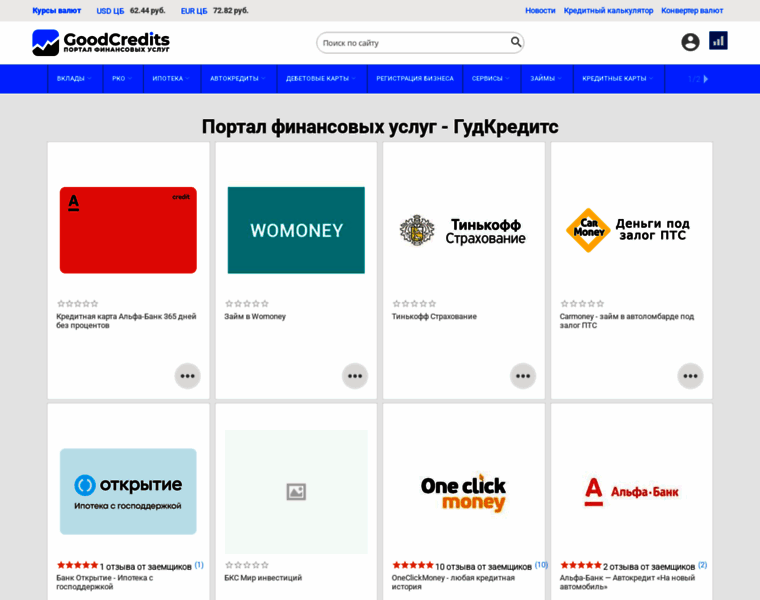The height and width of the screenshot is (600, 760).
Task: Open Тинькофф Страхование card title
Action: click(434, 316)
